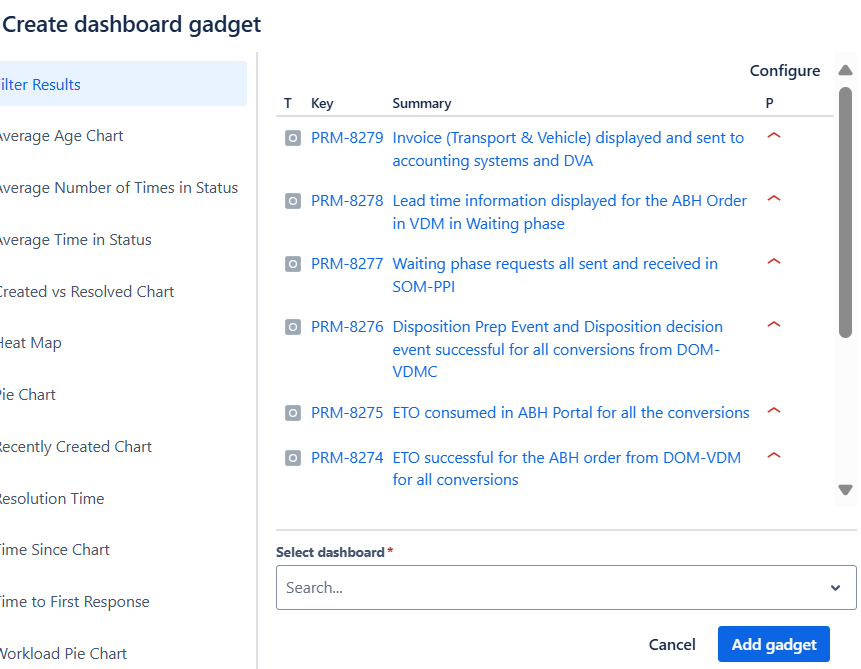Open issue key link PRM-8276
The image size is (861, 669).
347,327
